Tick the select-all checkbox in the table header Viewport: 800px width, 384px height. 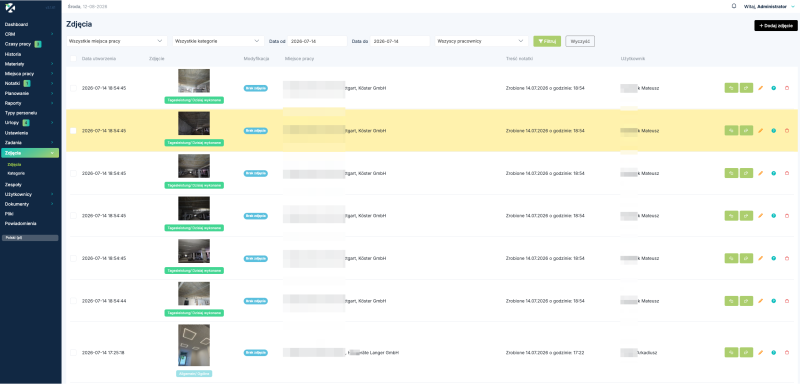pyautogui.click(x=73, y=59)
